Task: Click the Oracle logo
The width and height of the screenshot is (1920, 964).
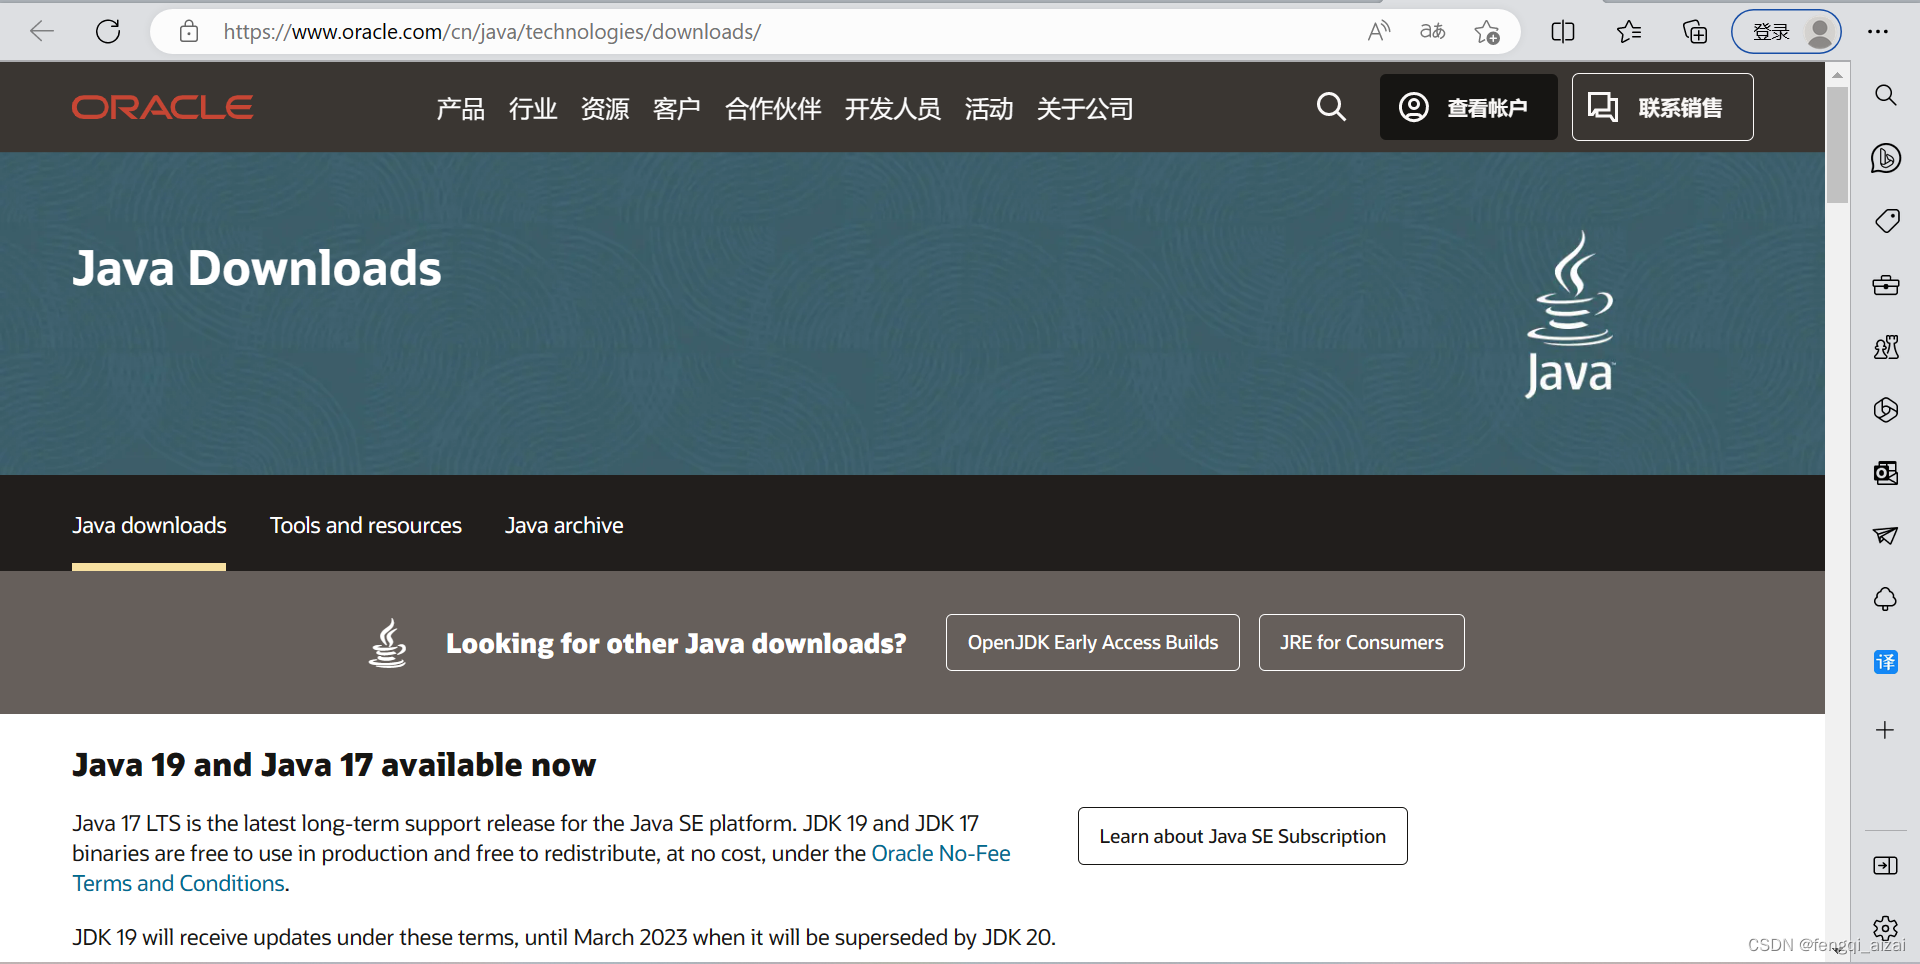Action: click(x=162, y=107)
